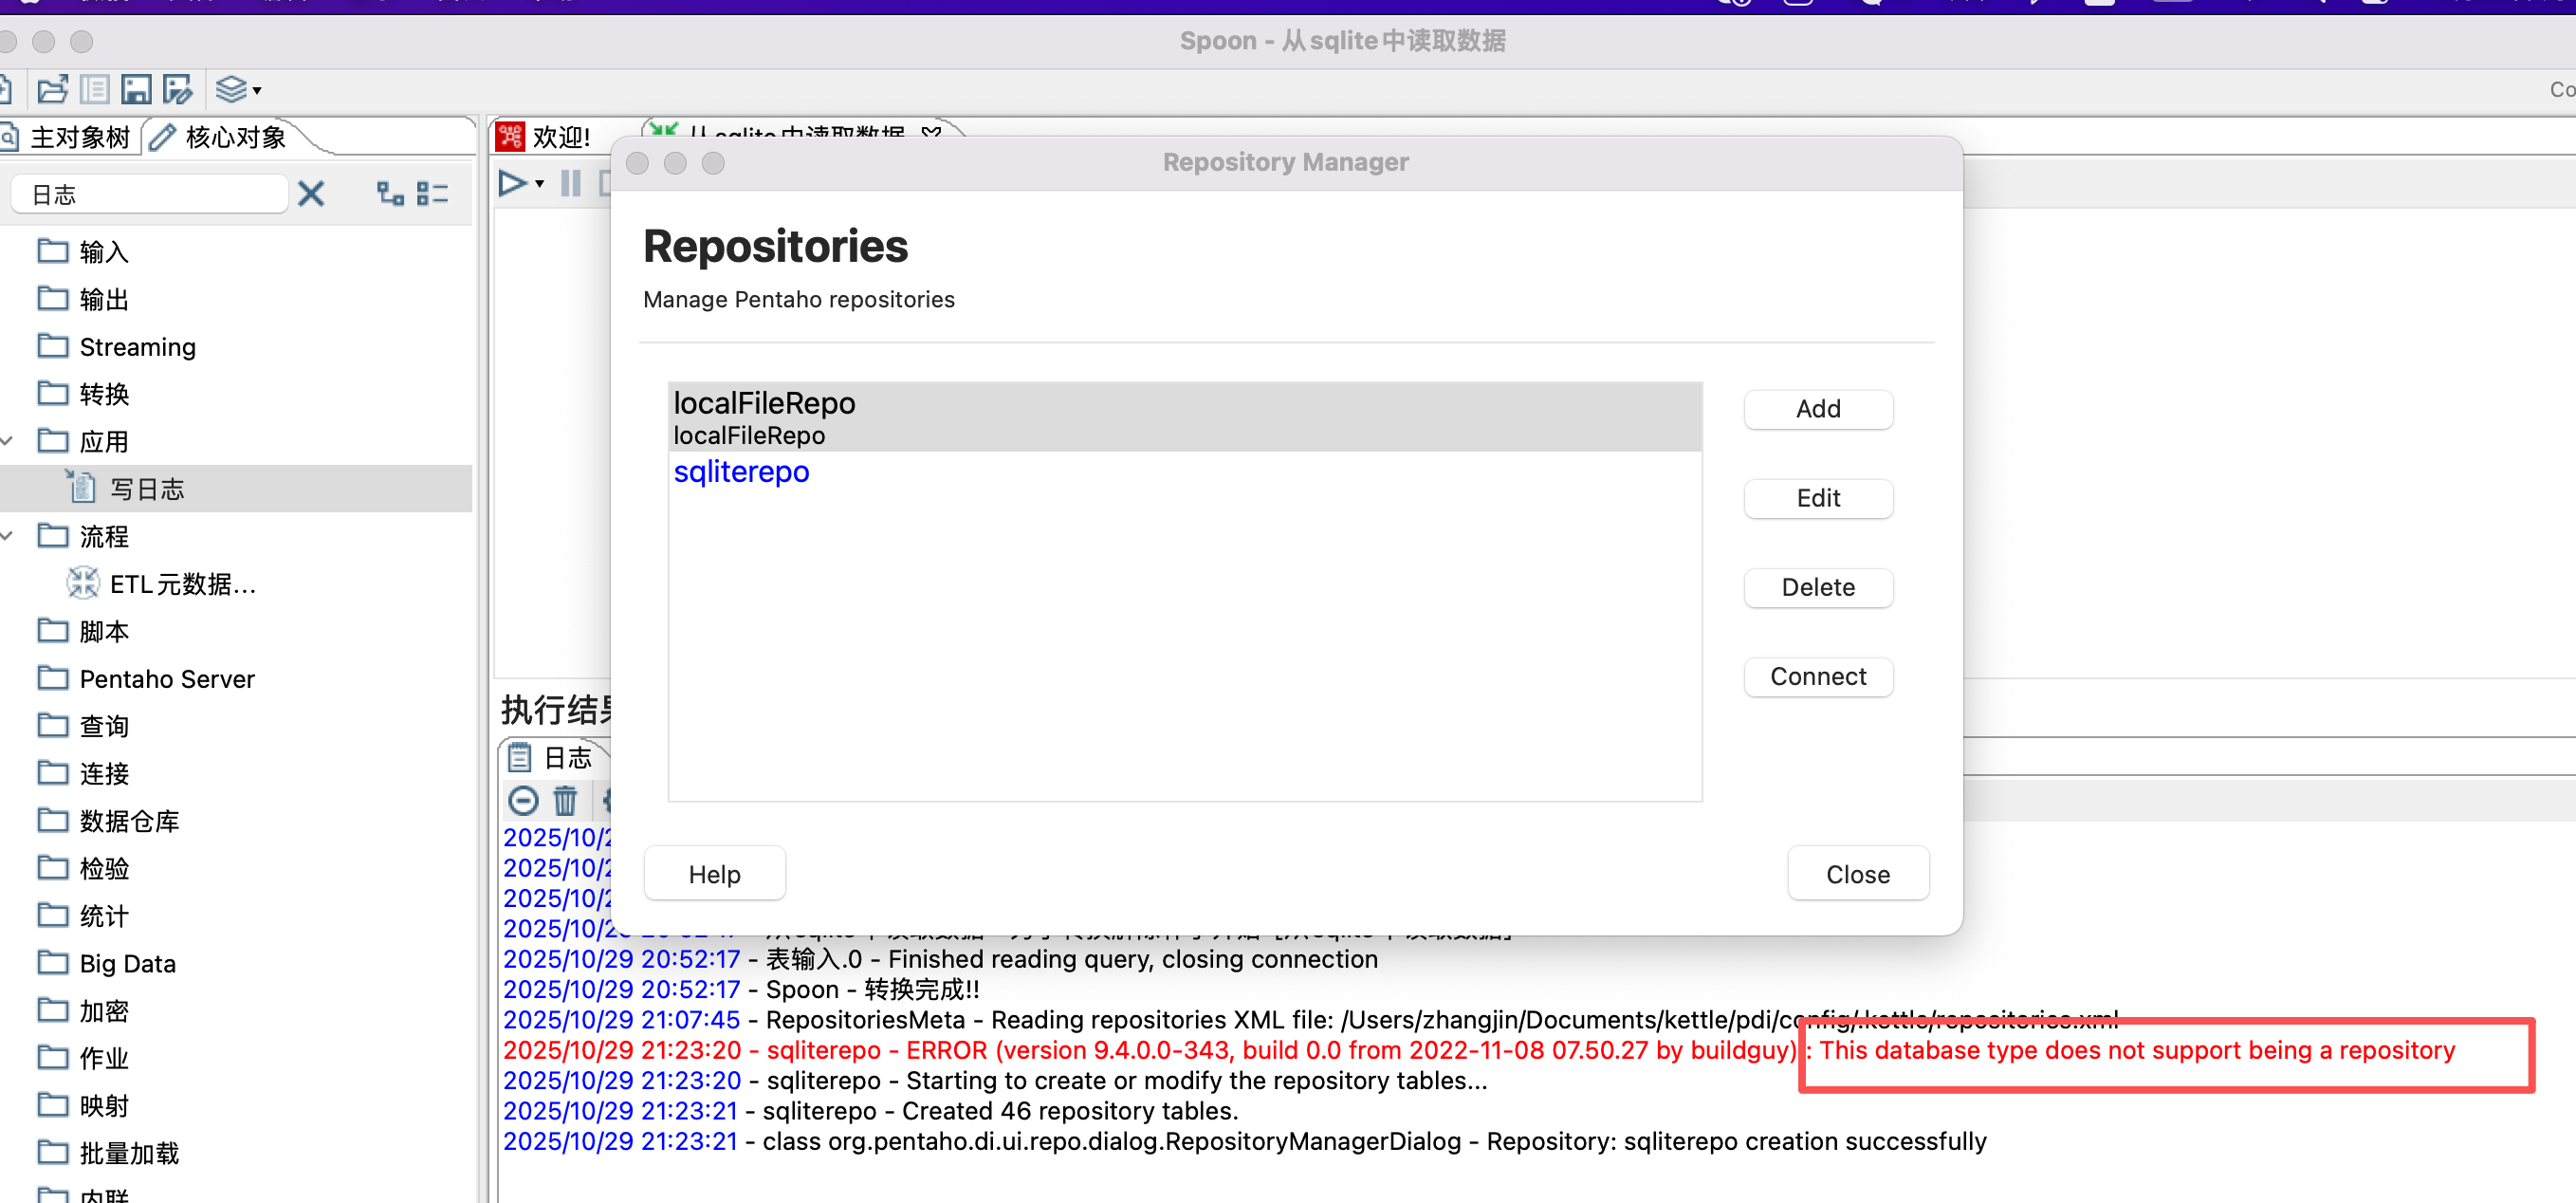Select the 写日志 step in the tree
2576x1203 pixels.
tap(147, 489)
